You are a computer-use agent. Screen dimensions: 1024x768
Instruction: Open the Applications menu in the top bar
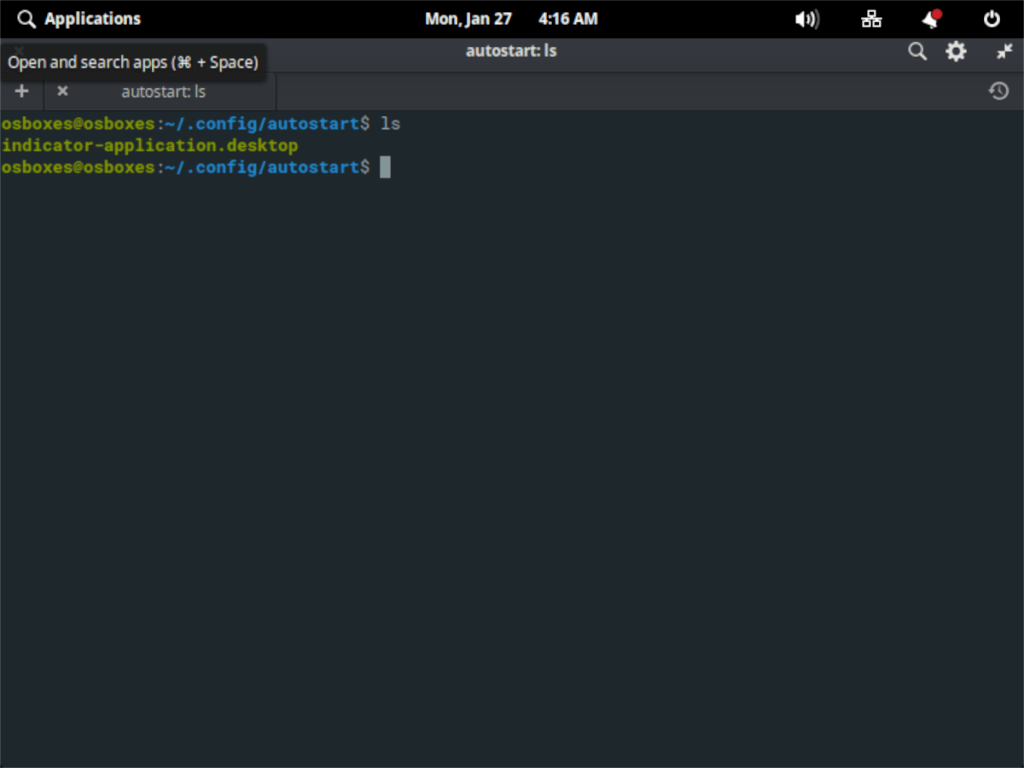click(92, 18)
